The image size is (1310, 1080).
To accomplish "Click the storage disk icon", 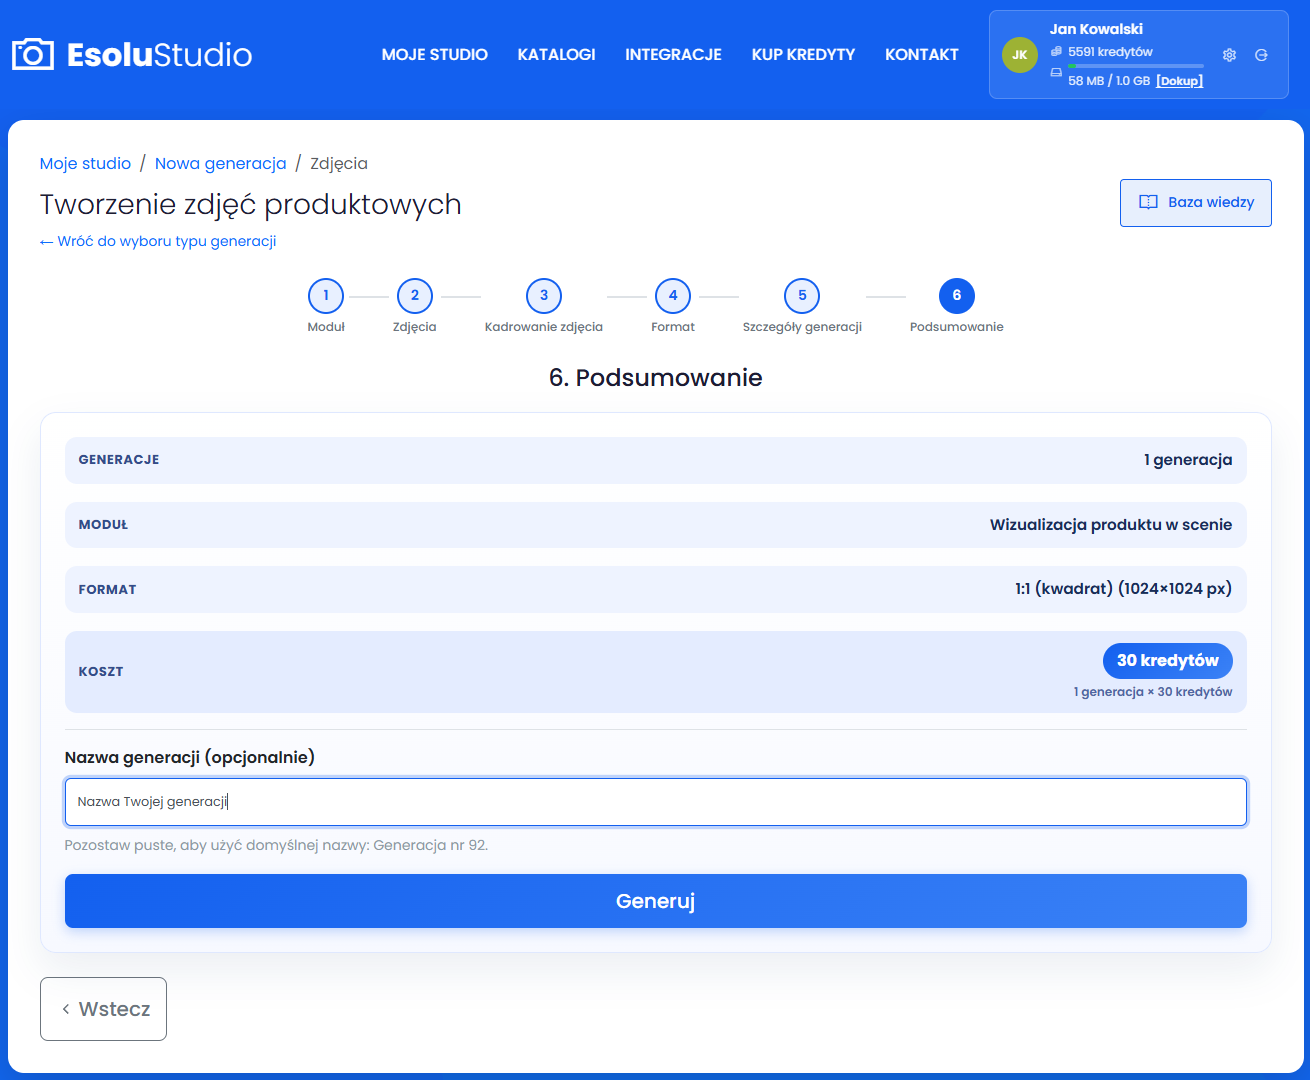I will pyautogui.click(x=1056, y=73).
